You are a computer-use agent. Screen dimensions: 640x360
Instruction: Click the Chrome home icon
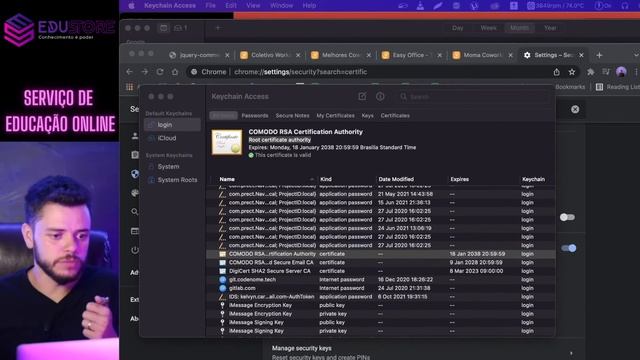[175, 72]
